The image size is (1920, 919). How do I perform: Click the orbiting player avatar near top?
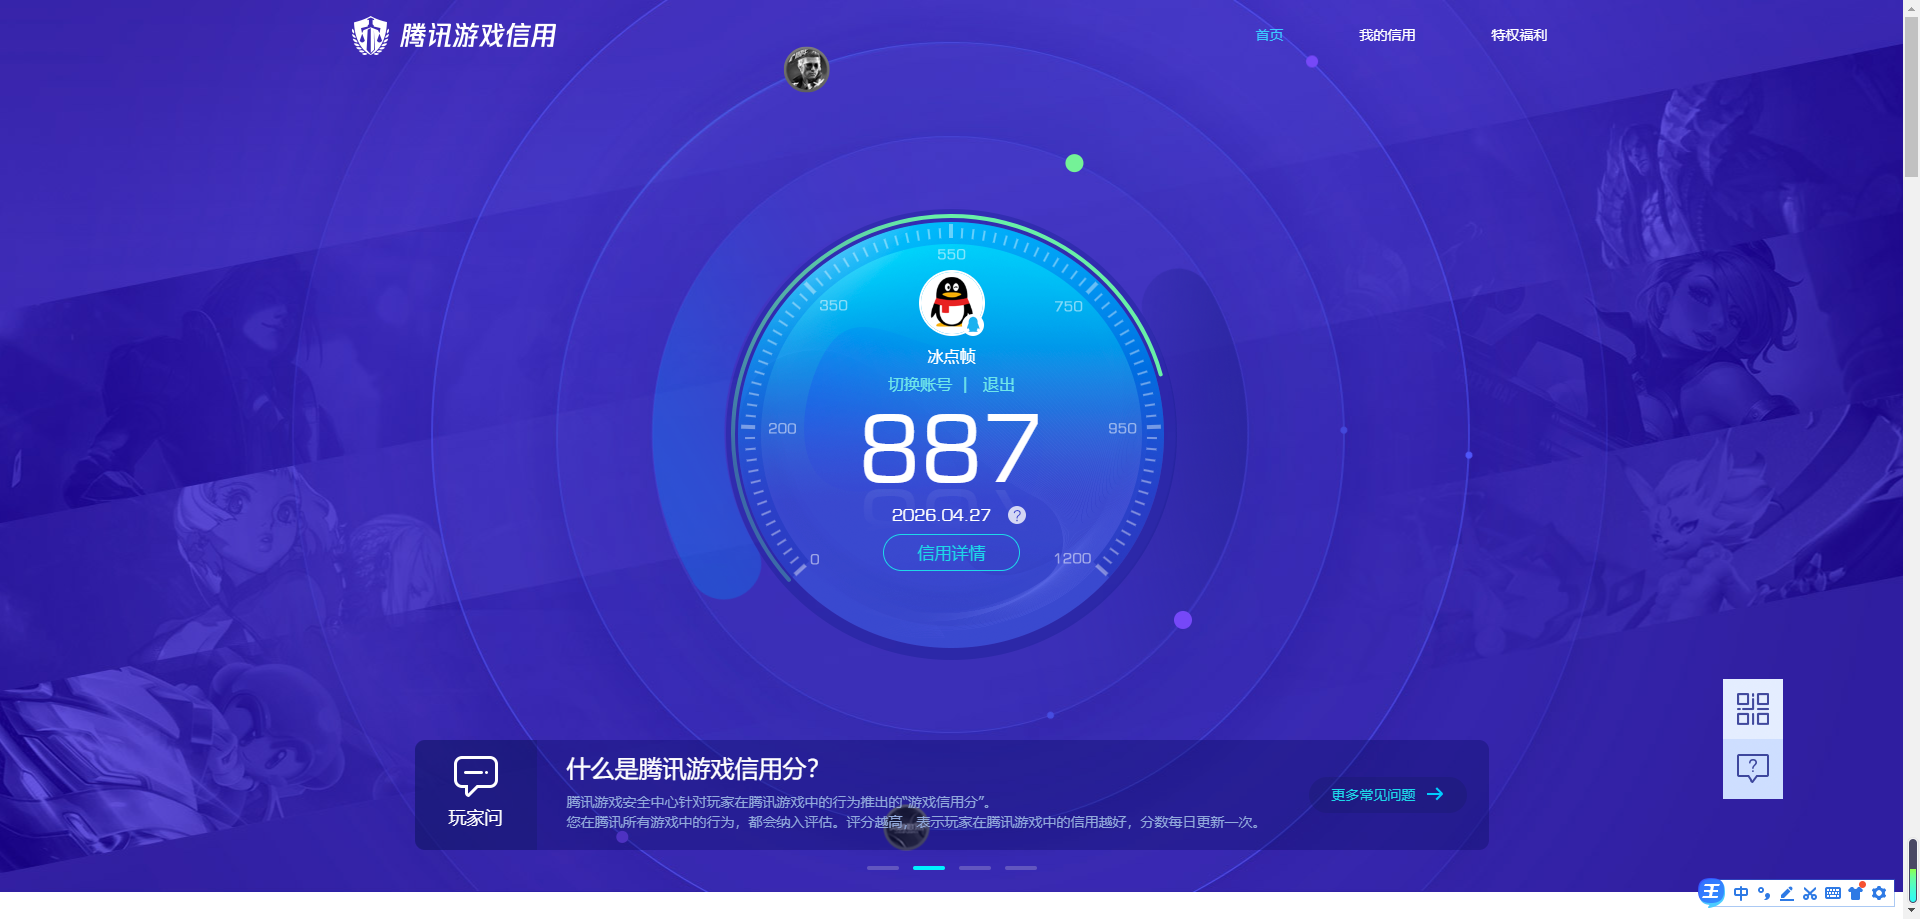click(806, 69)
